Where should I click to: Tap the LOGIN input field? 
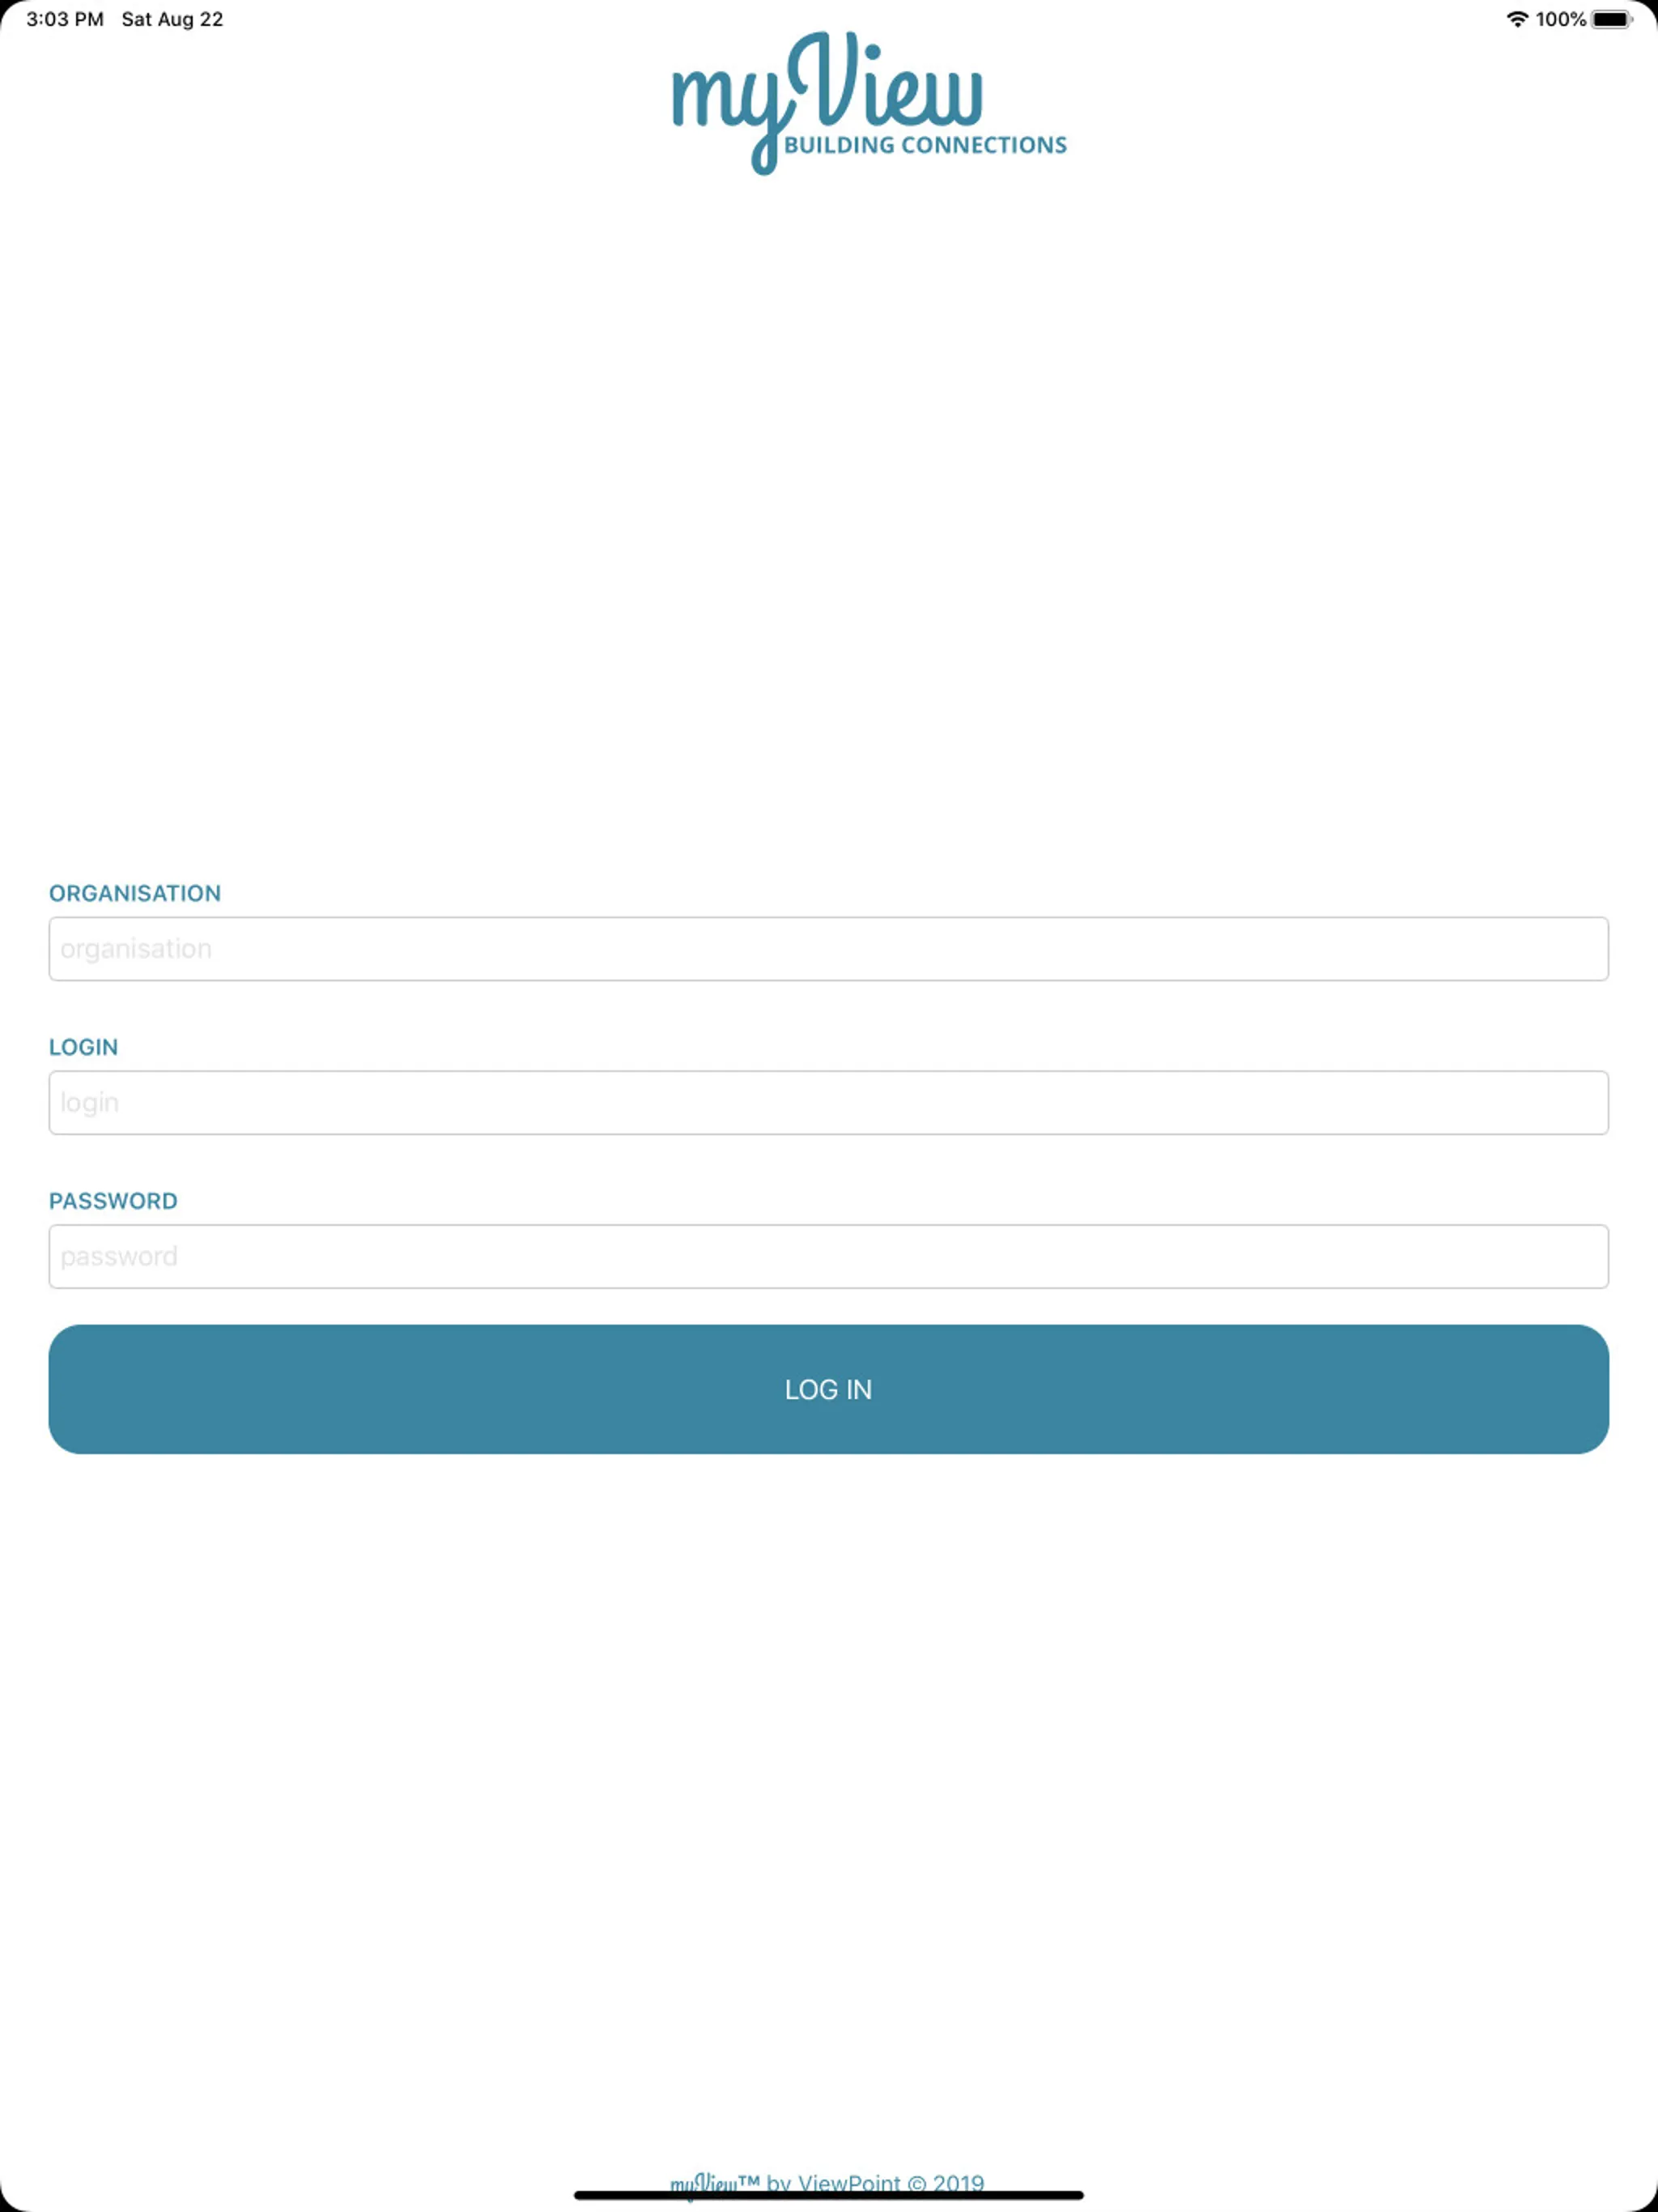(829, 1101)
